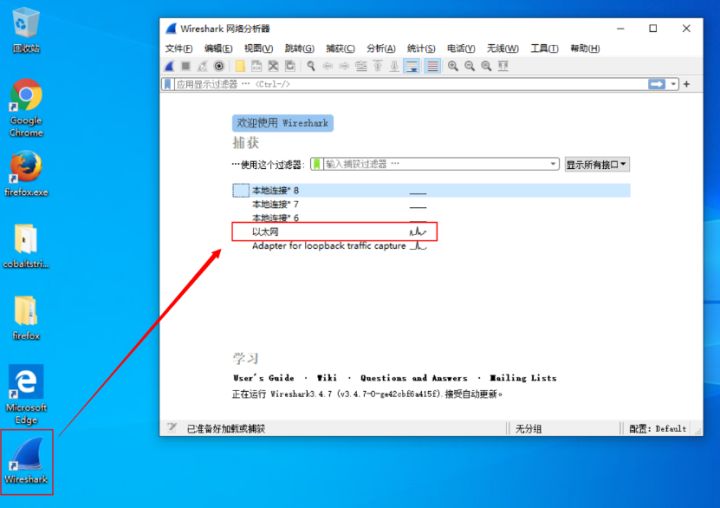The height and width of the screenshot is (508, 720).
Task: Click the apply display filter arrow button
Action: [657, 84]
